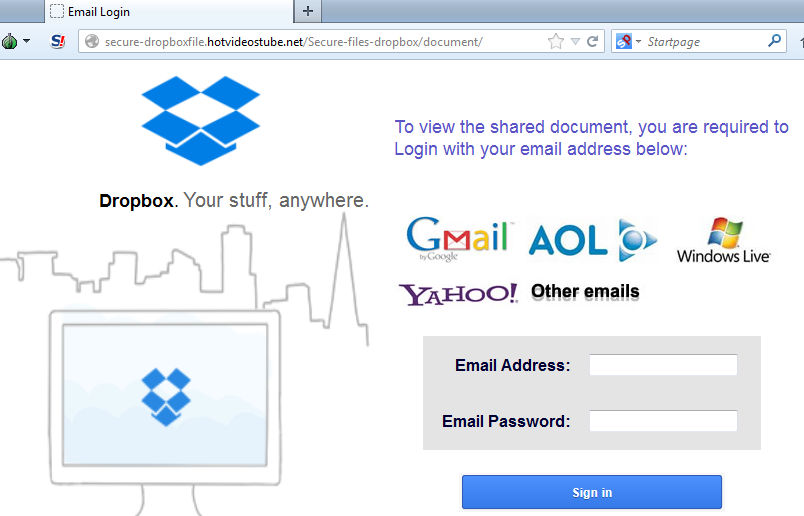Select the AOL email provider logo
Image resolution: width=804 pixels, height=516 pixels.
pyautogui.click(x=593, y=240)
